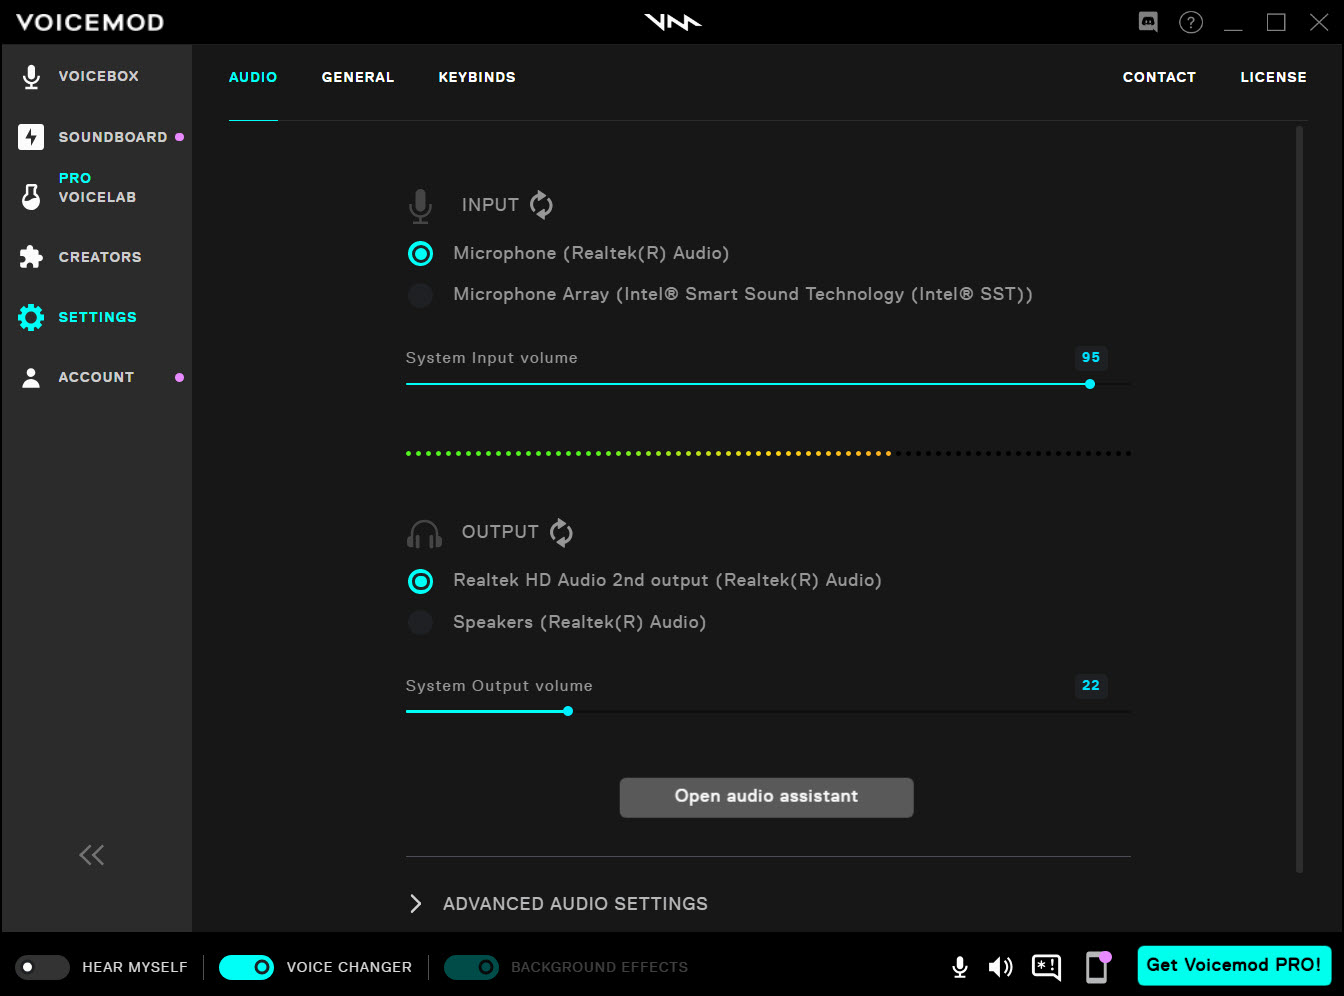Collapse the left sidebar
Viewport: 1344px width, 996px height.
pyautogui.click(x=91, y=855)
